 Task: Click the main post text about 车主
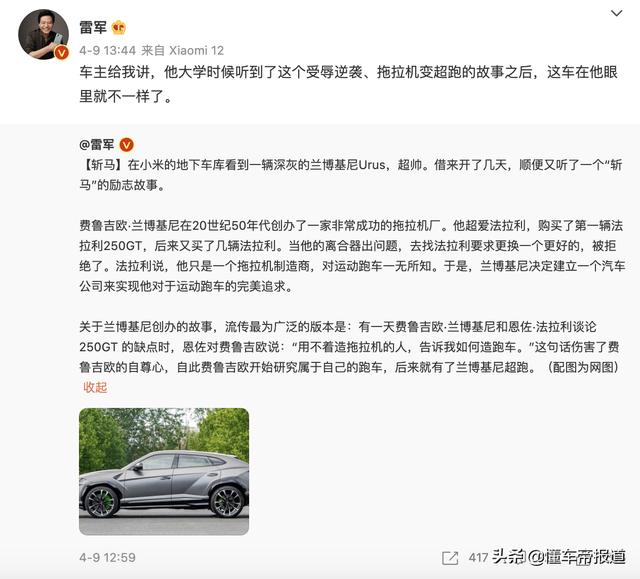click(348, 84)
